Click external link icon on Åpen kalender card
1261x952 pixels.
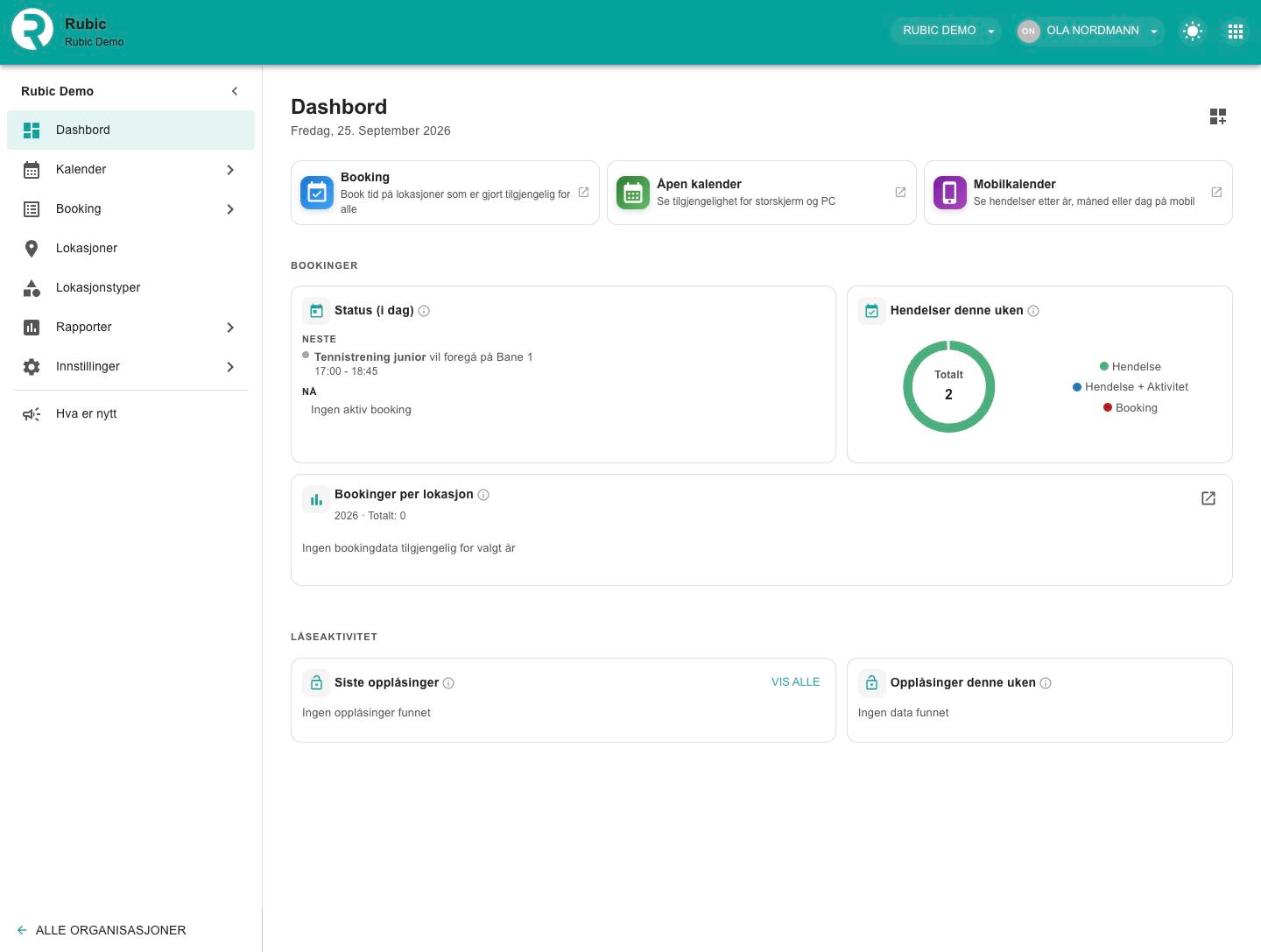tap(900, 192)
